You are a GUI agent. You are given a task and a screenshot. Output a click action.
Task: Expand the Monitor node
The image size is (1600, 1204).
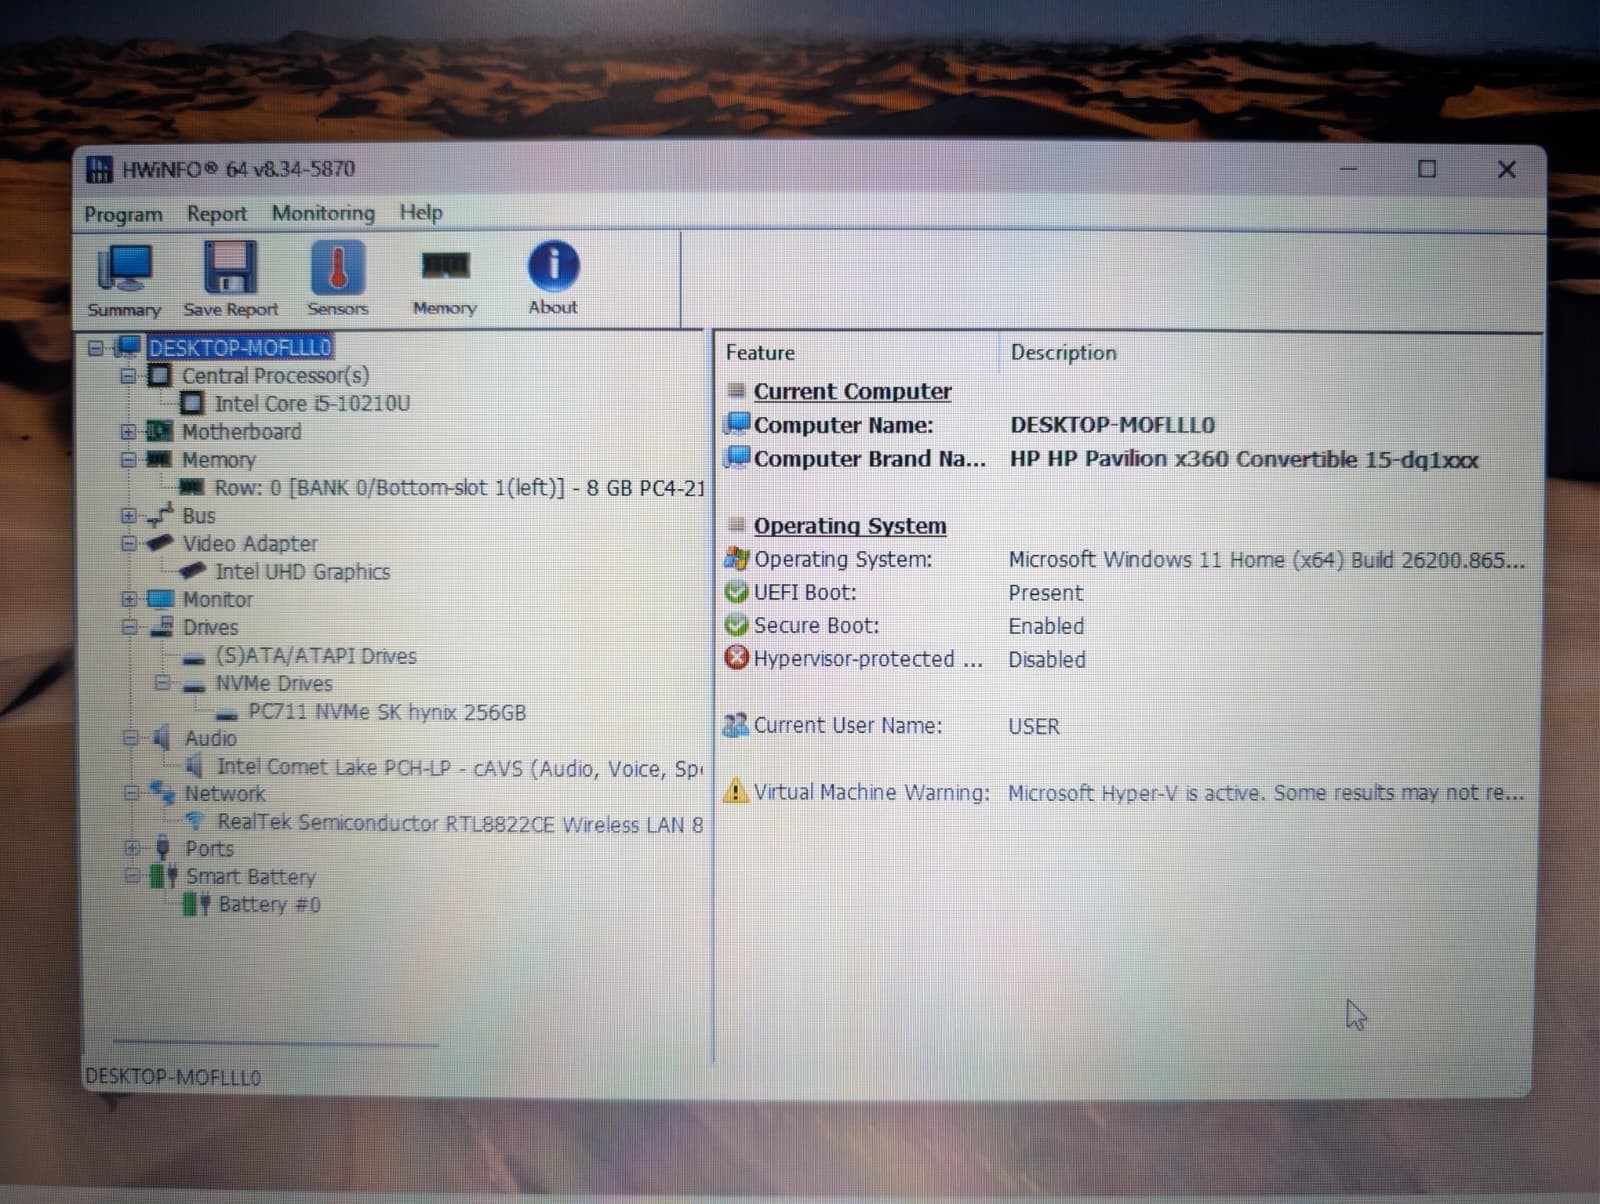pyautogui.click(x=128, y=599)
